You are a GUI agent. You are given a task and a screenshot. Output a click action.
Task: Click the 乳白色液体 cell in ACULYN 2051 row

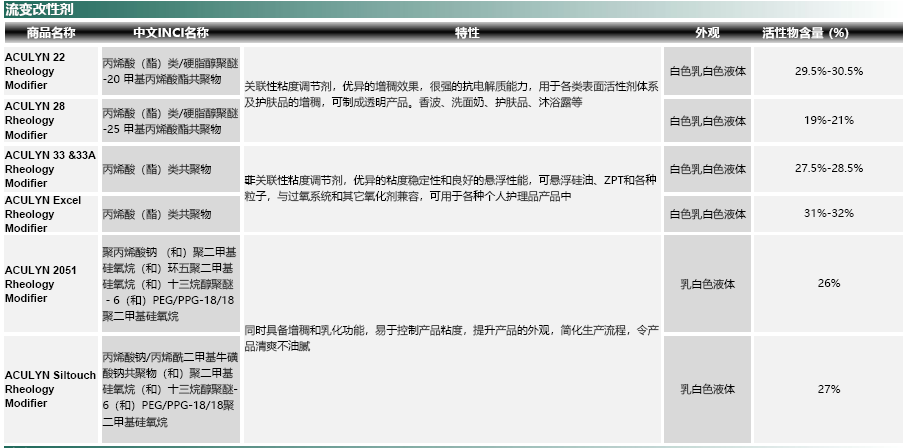[x=707, y=284]
